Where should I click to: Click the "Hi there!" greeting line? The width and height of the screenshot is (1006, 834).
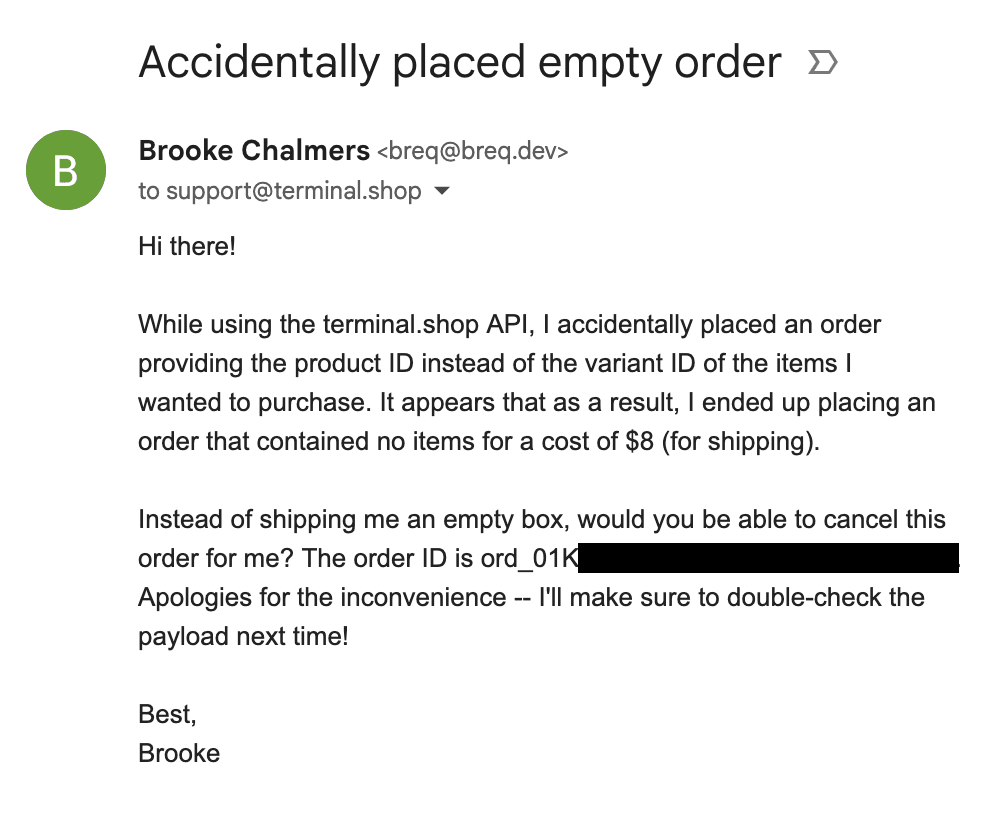[187, 245]
